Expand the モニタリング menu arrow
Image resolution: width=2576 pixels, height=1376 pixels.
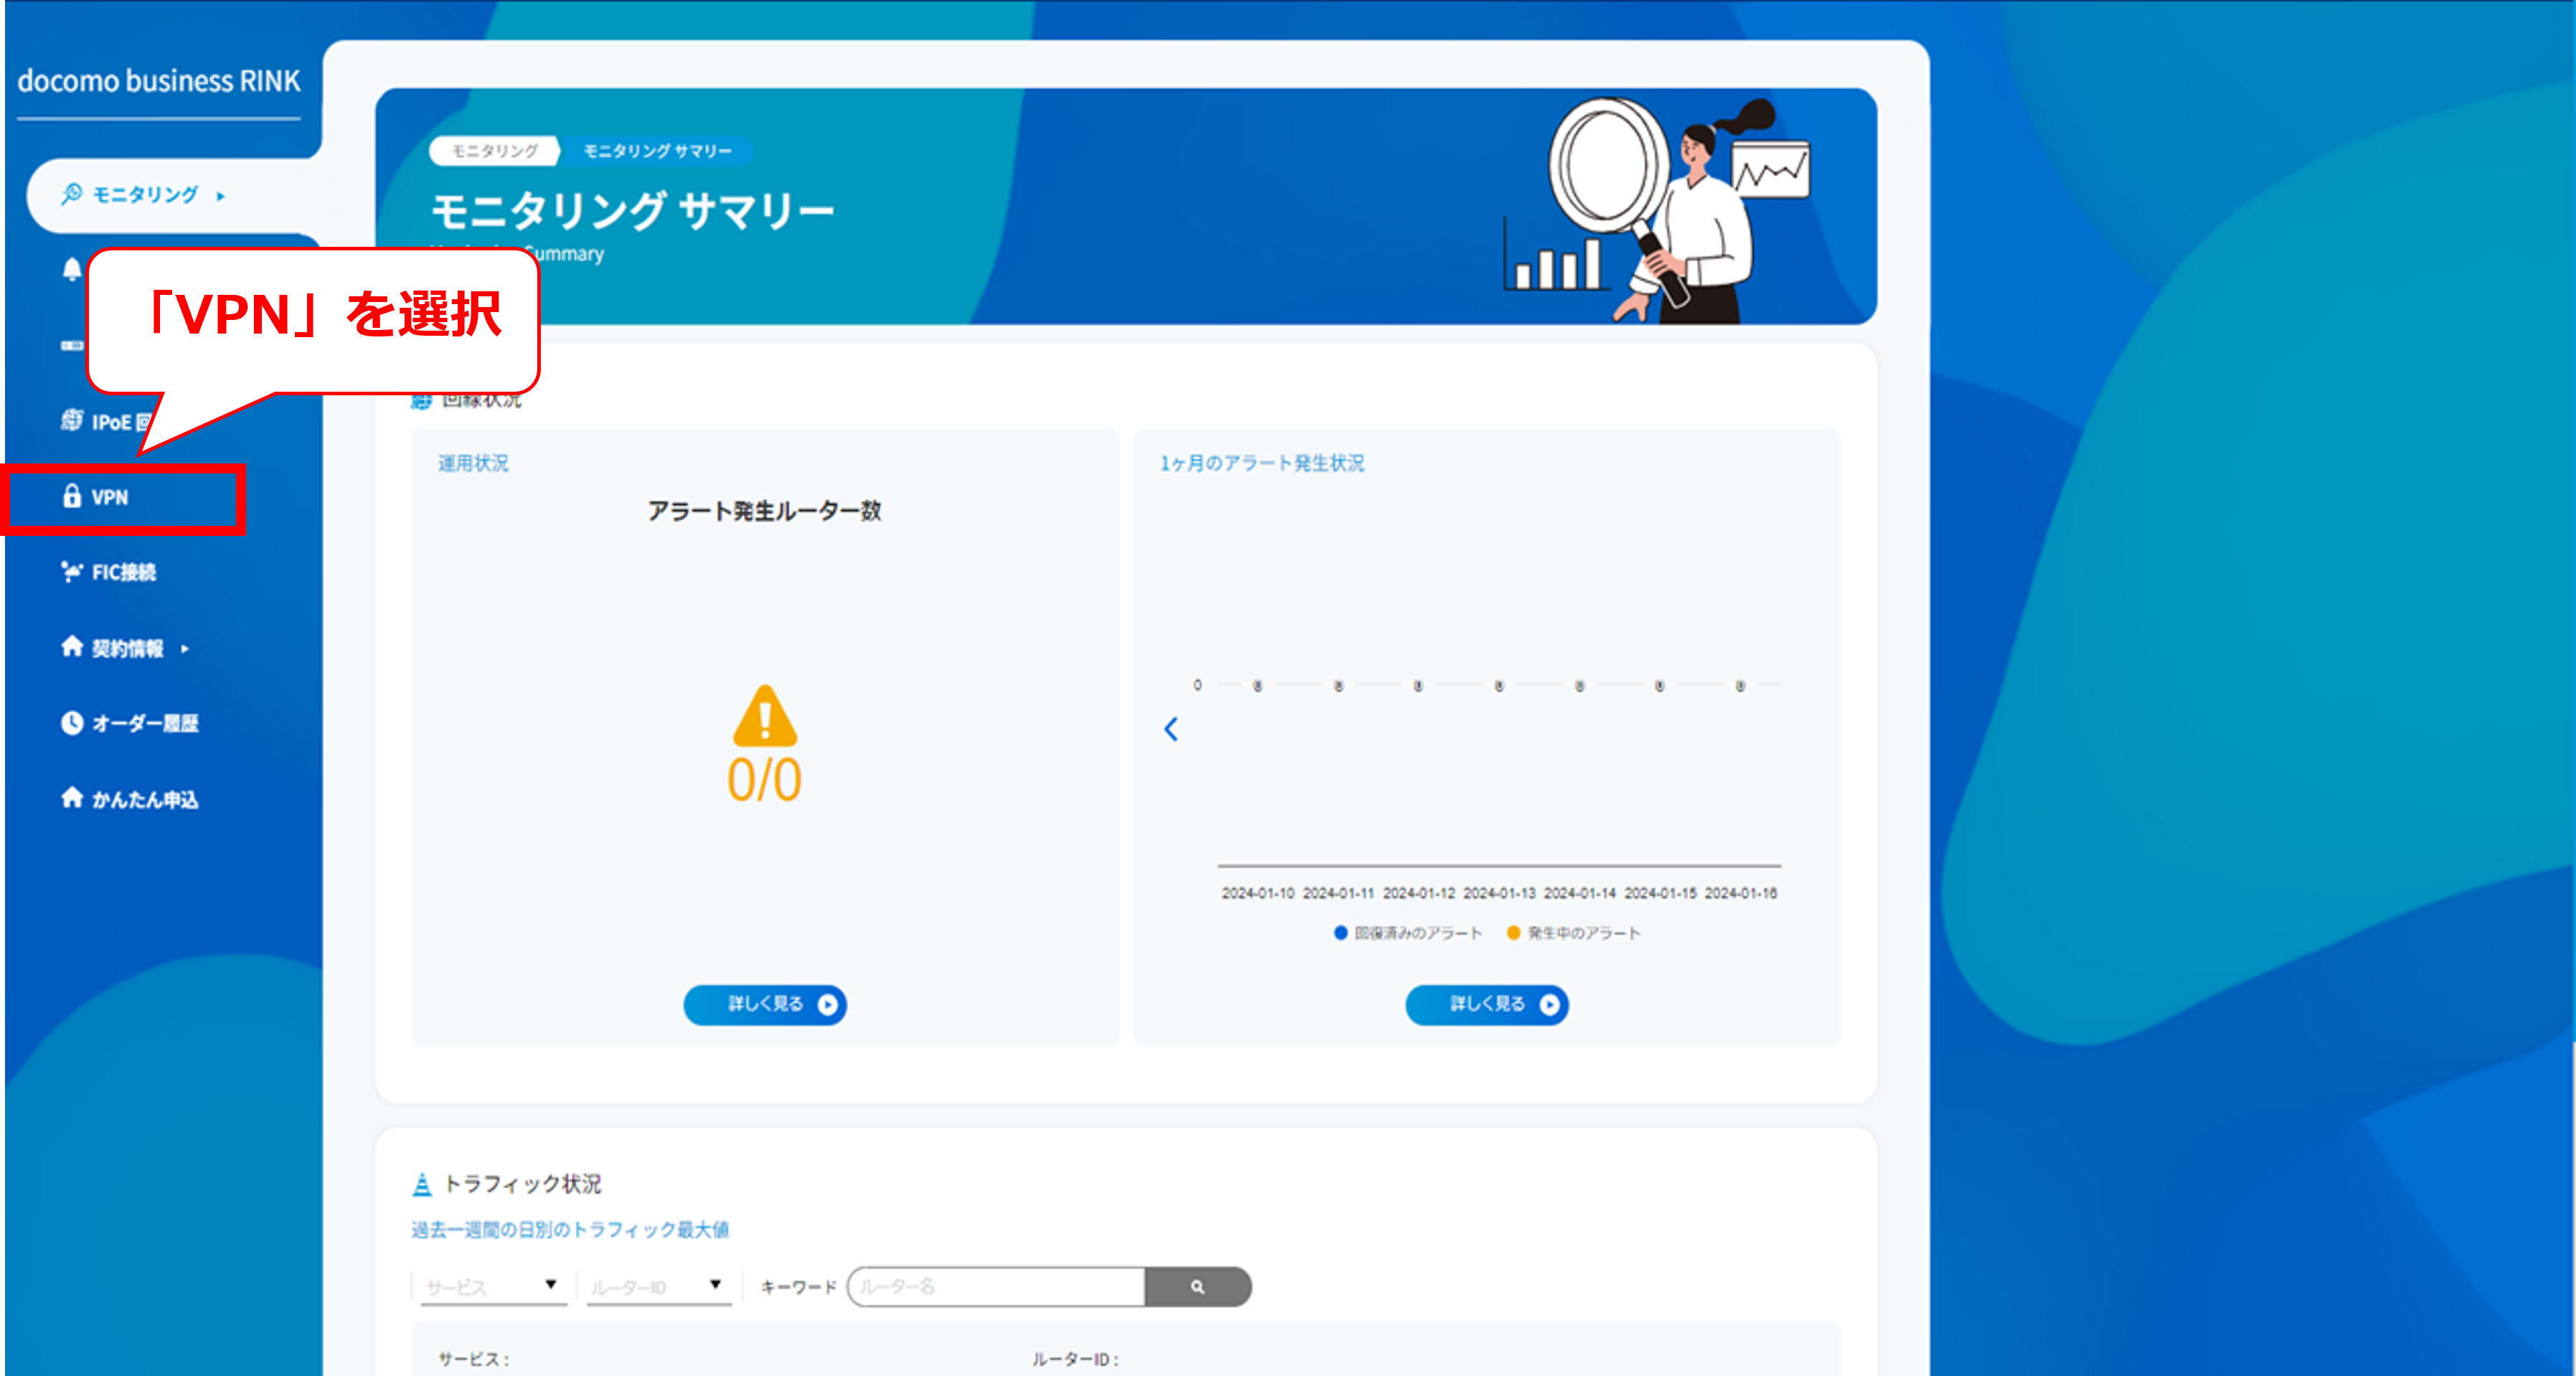click(221, 196)
